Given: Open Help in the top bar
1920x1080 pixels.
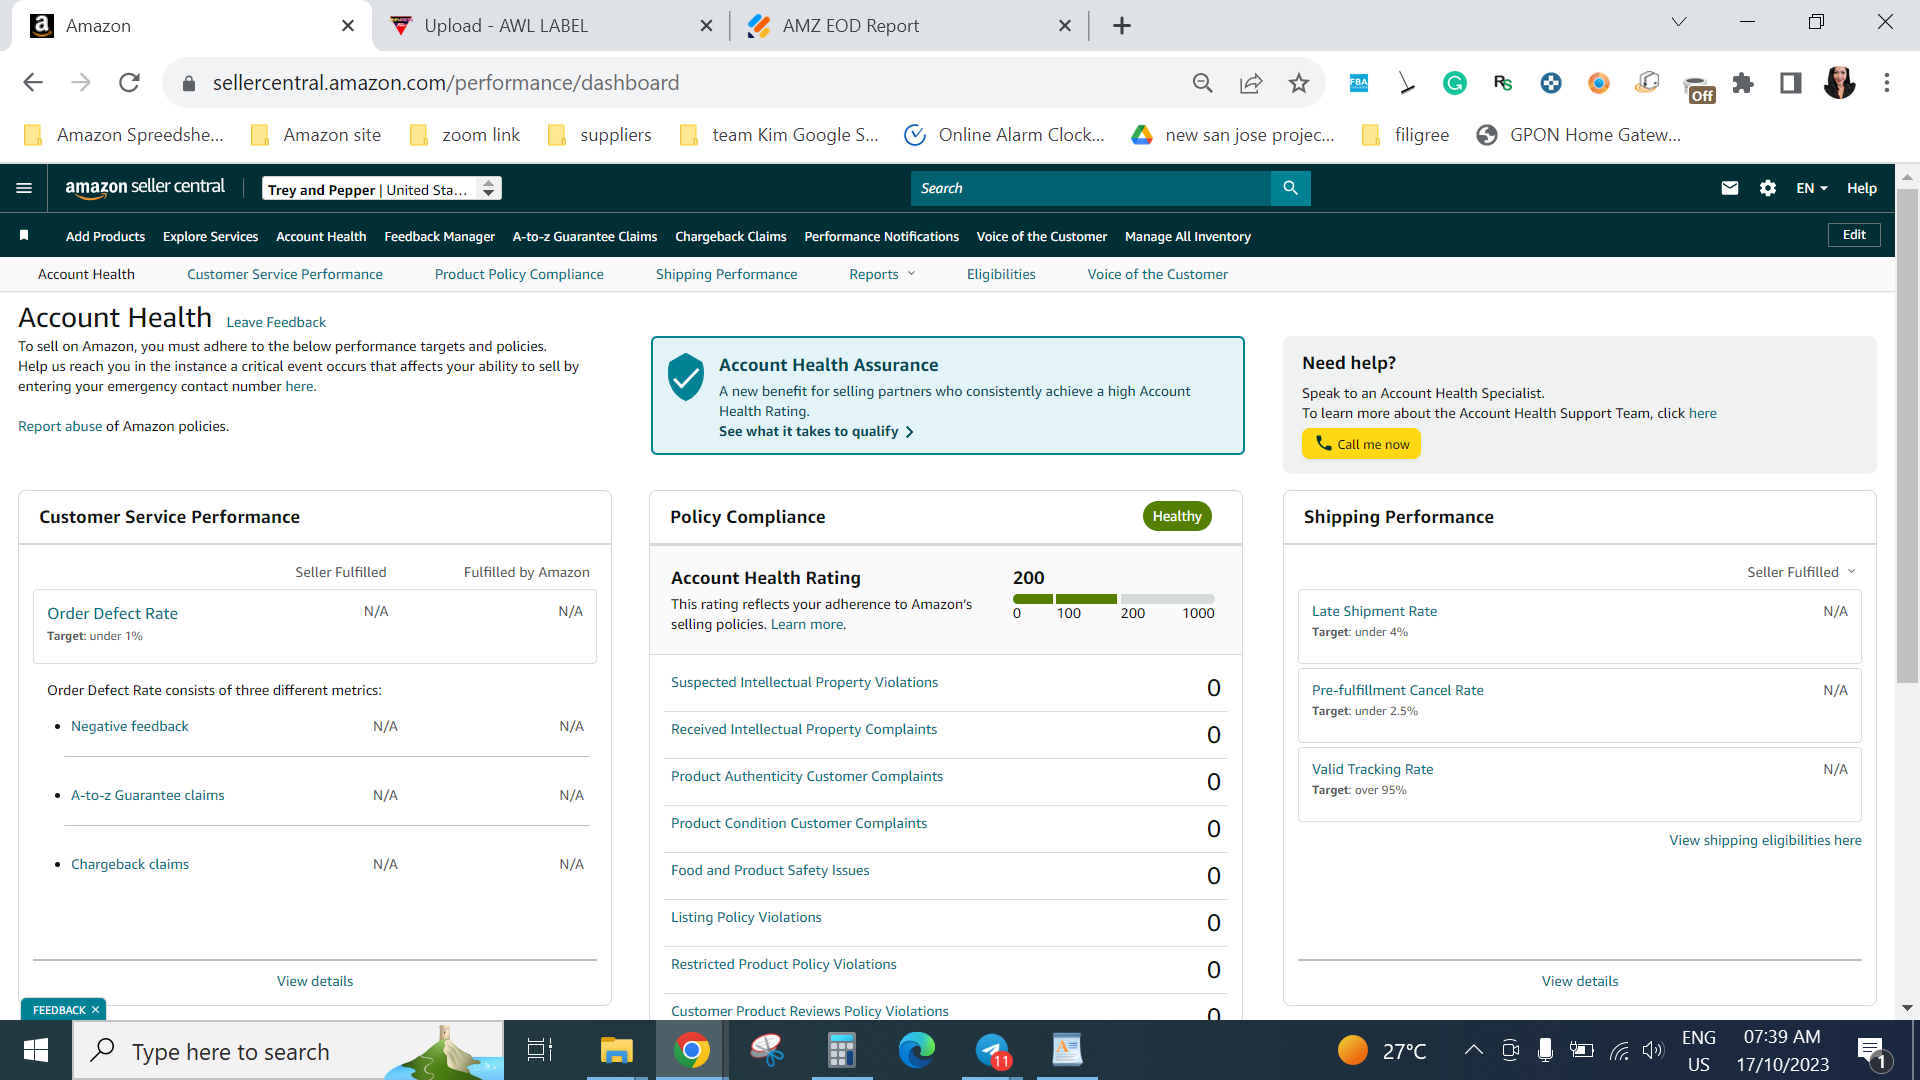Looking at the screenshot, I should 1861,188.
